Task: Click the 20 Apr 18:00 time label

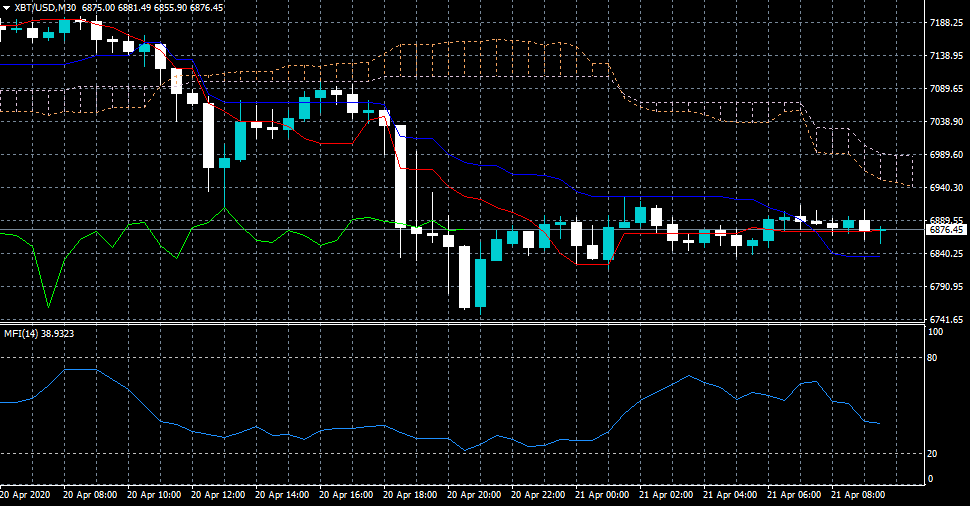Action: [410, 495]
